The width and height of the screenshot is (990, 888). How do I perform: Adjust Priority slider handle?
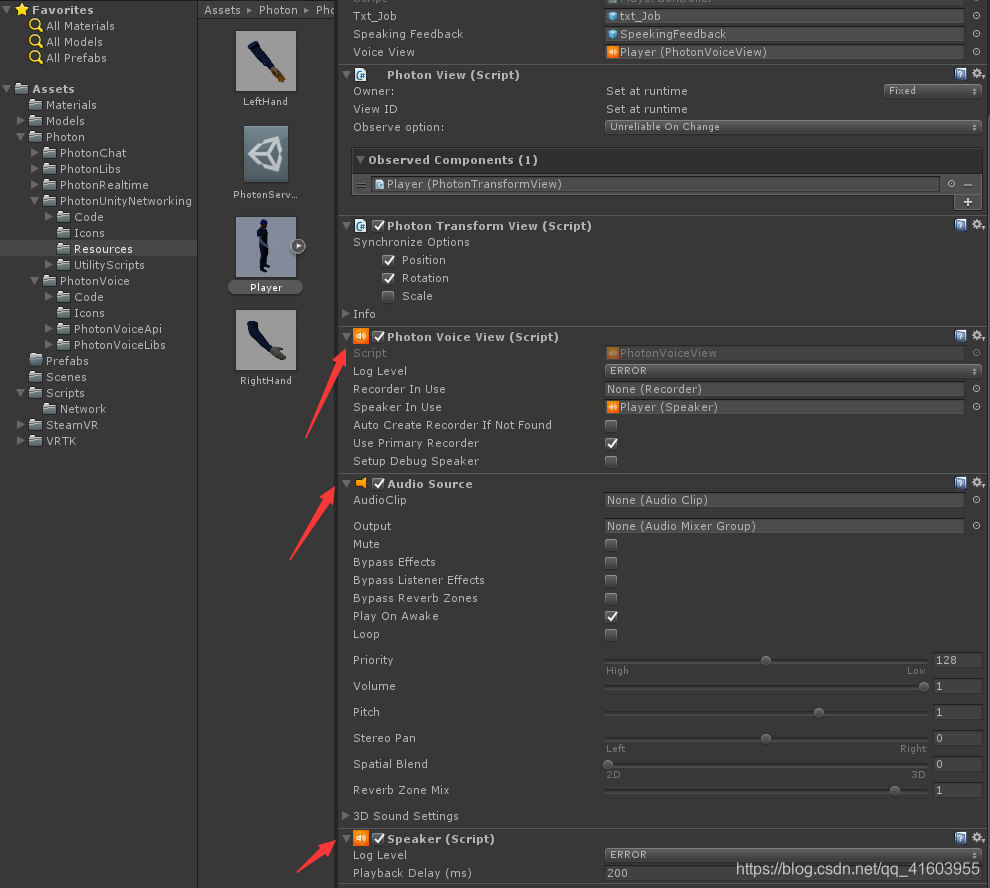coord(765,661)
